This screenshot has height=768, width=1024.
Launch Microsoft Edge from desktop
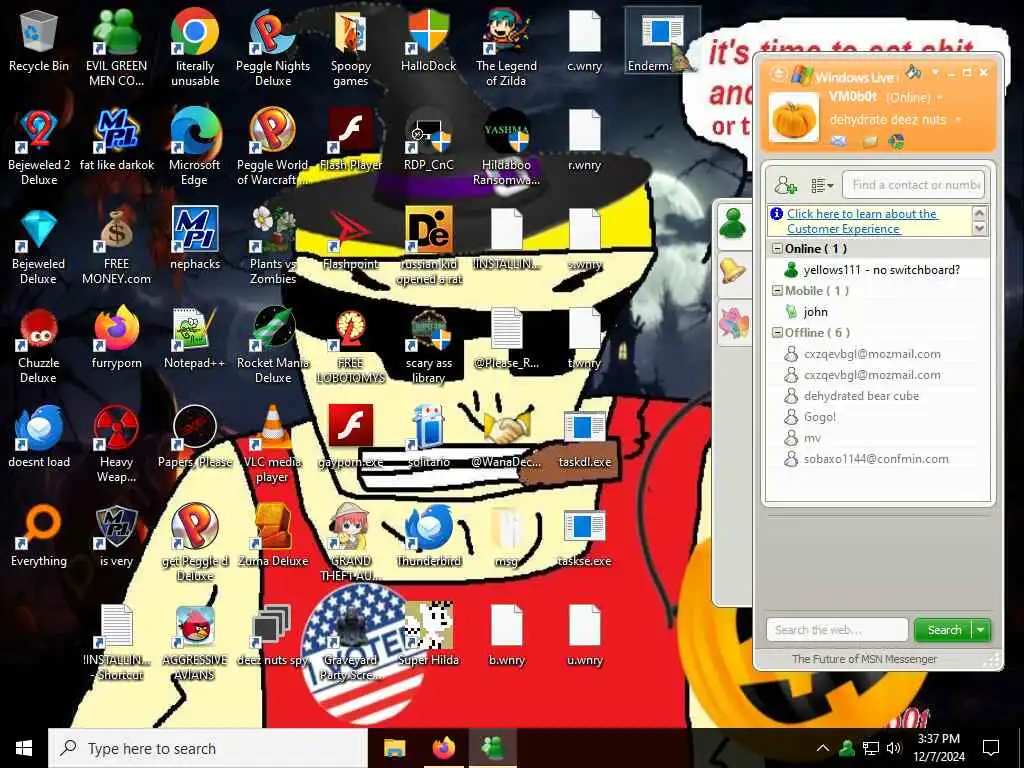pyautogui.click(x=195, y=147)
